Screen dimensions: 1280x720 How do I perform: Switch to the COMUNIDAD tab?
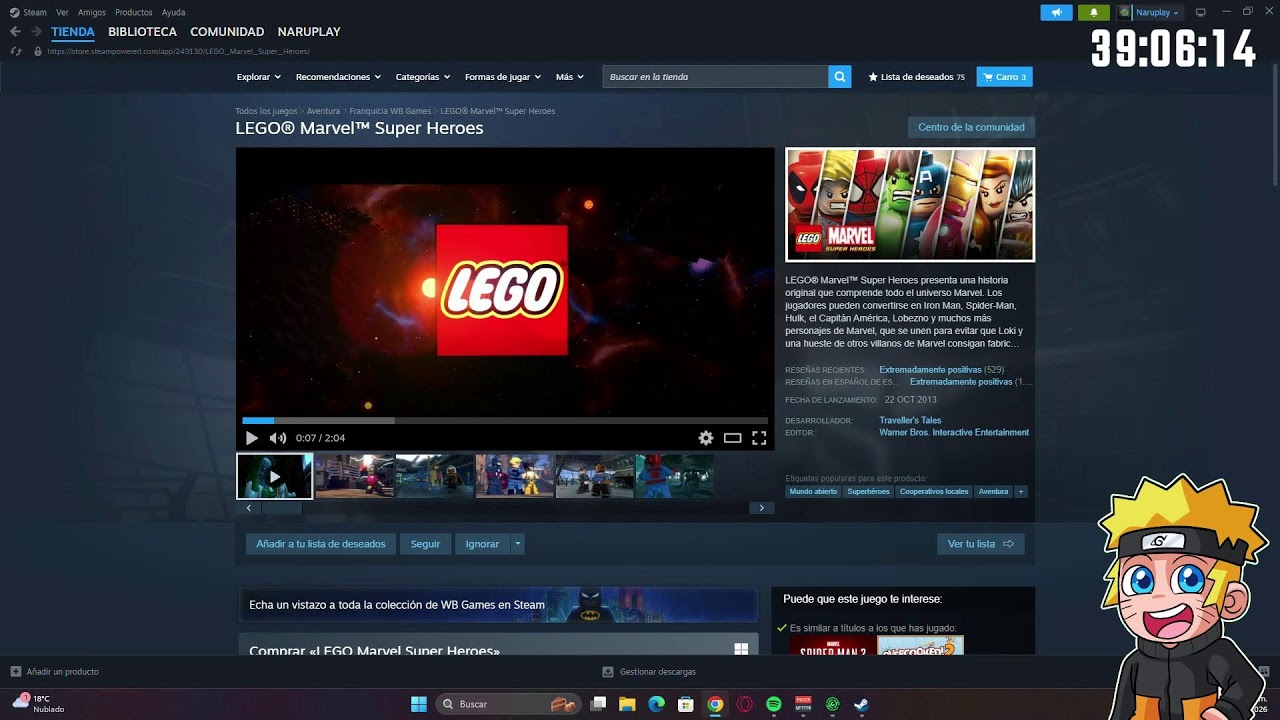click(x=227, y=32)
